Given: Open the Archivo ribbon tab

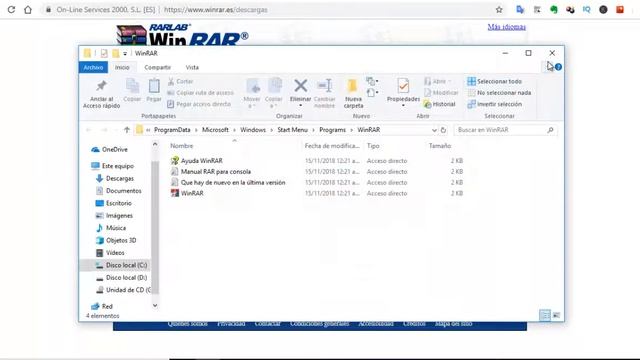Looking at the screenshot, I should click(x=93, y=67).
